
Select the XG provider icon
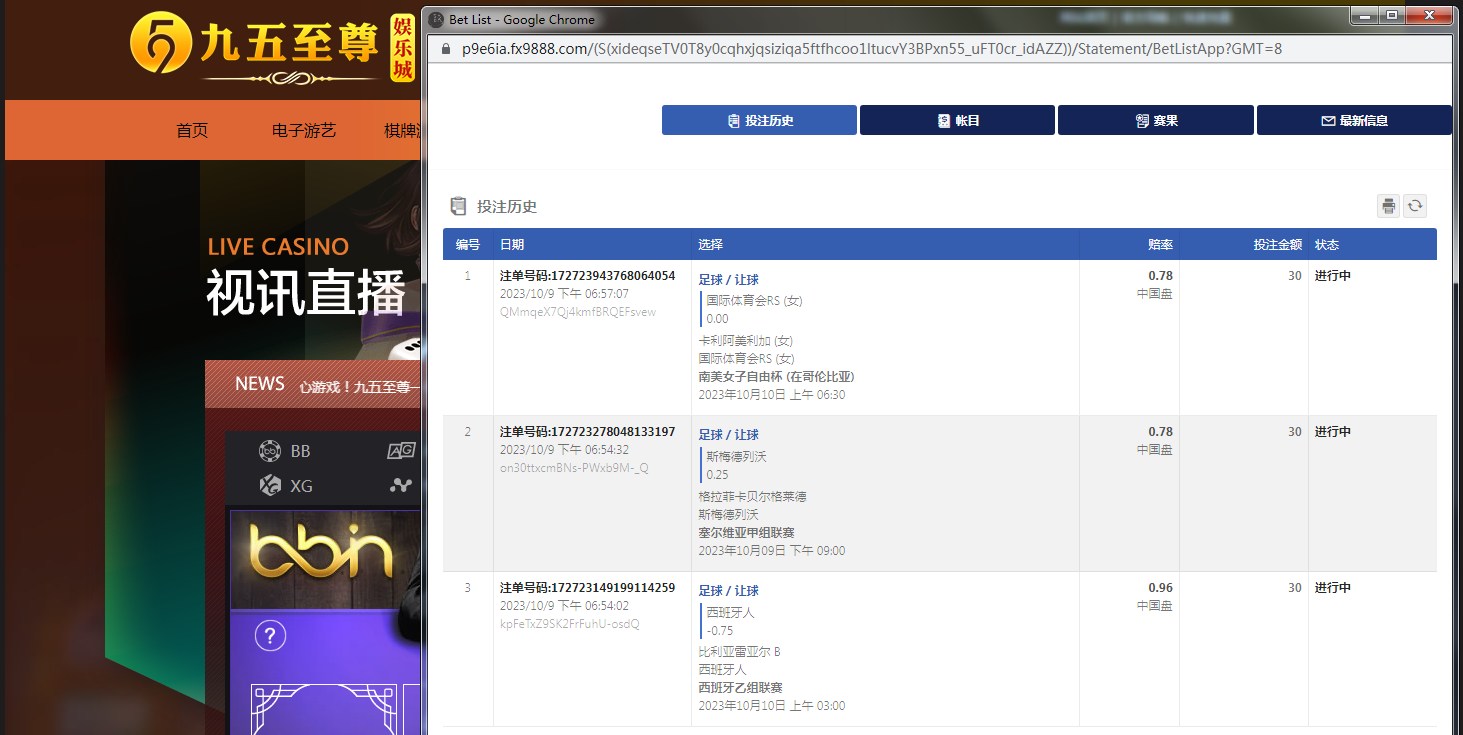[x=270, y=485]
